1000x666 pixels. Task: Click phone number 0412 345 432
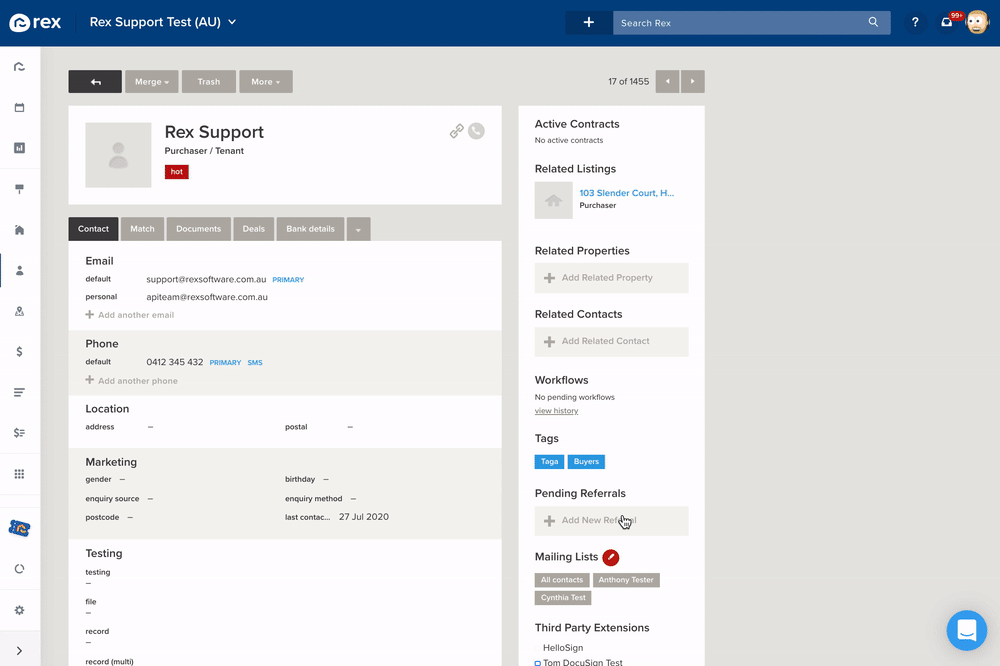click(175, 362)
